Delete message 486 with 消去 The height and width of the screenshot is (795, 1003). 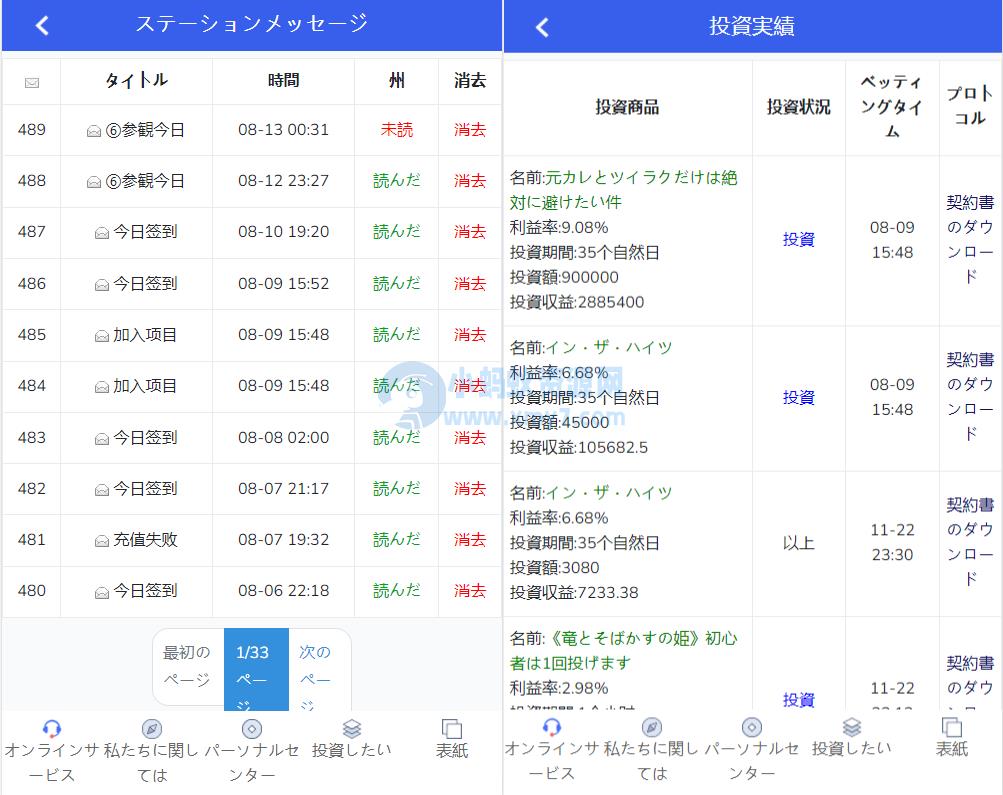470,283
